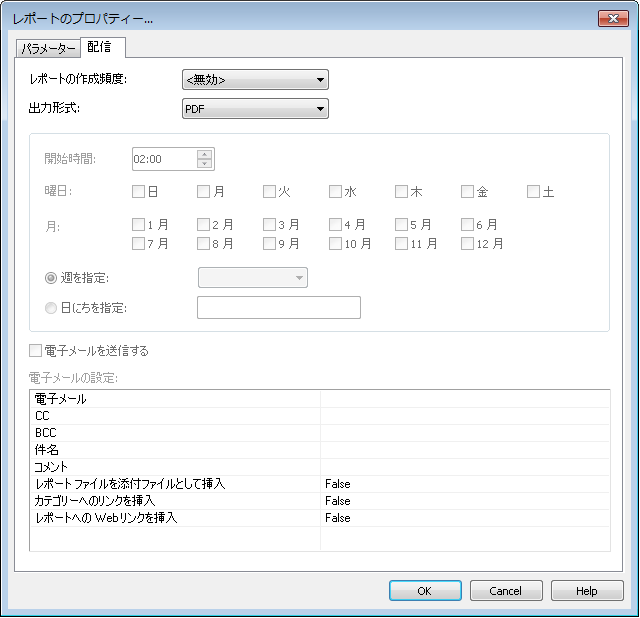The height and width of the screenshot is (618, 640).
Task: Check the 日 (Sunday) checkbox
Action: click(138, 191)
